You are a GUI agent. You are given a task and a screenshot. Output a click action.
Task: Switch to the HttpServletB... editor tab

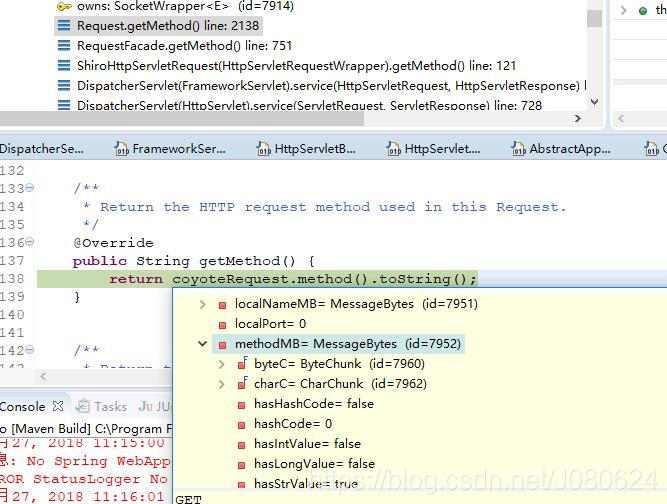click(x=306, y=149)
